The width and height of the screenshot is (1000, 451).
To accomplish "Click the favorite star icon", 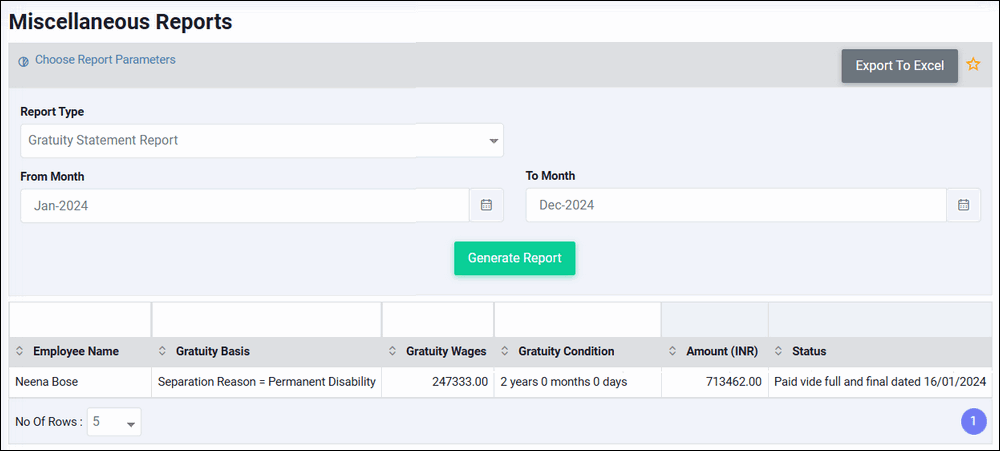I will pyautogui.click(x=973, y=64).
